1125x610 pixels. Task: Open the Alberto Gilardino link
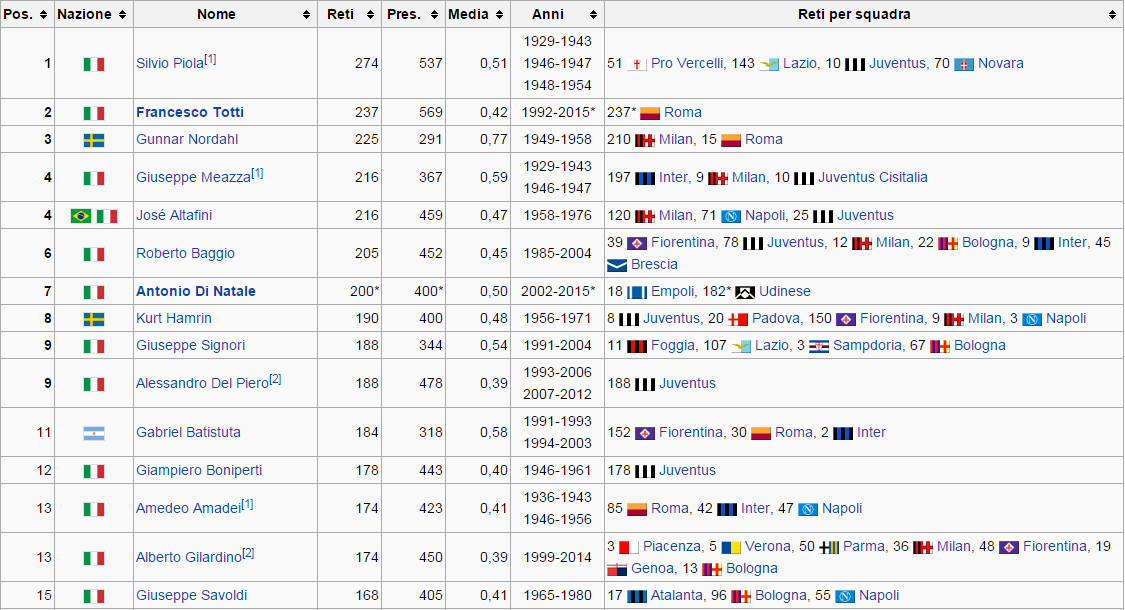click(189, 557)
